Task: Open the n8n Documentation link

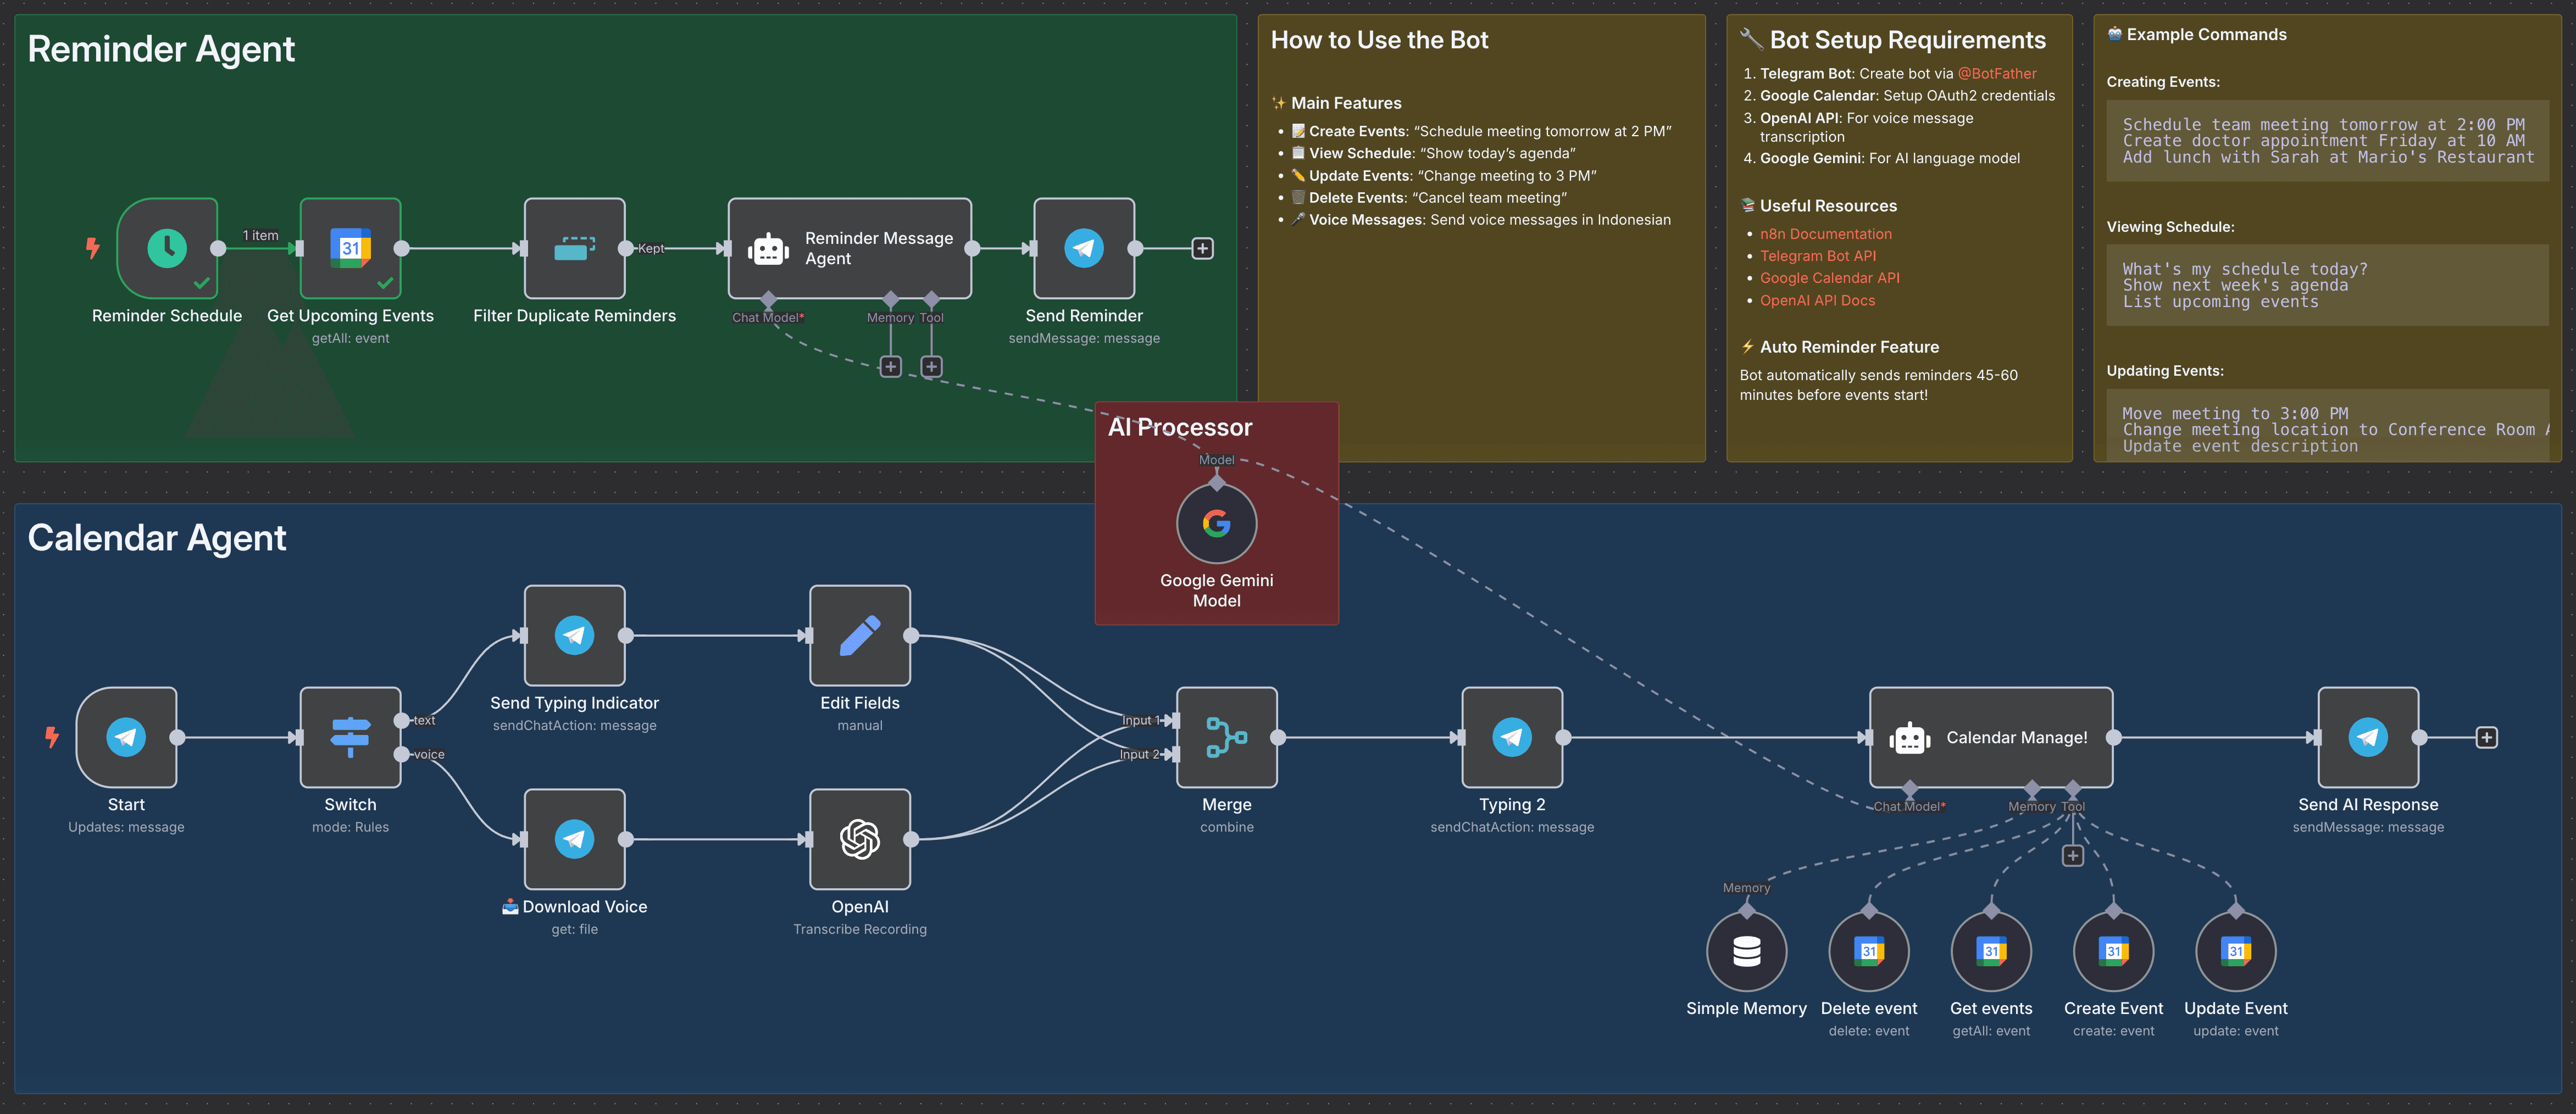Action: 1825,234
